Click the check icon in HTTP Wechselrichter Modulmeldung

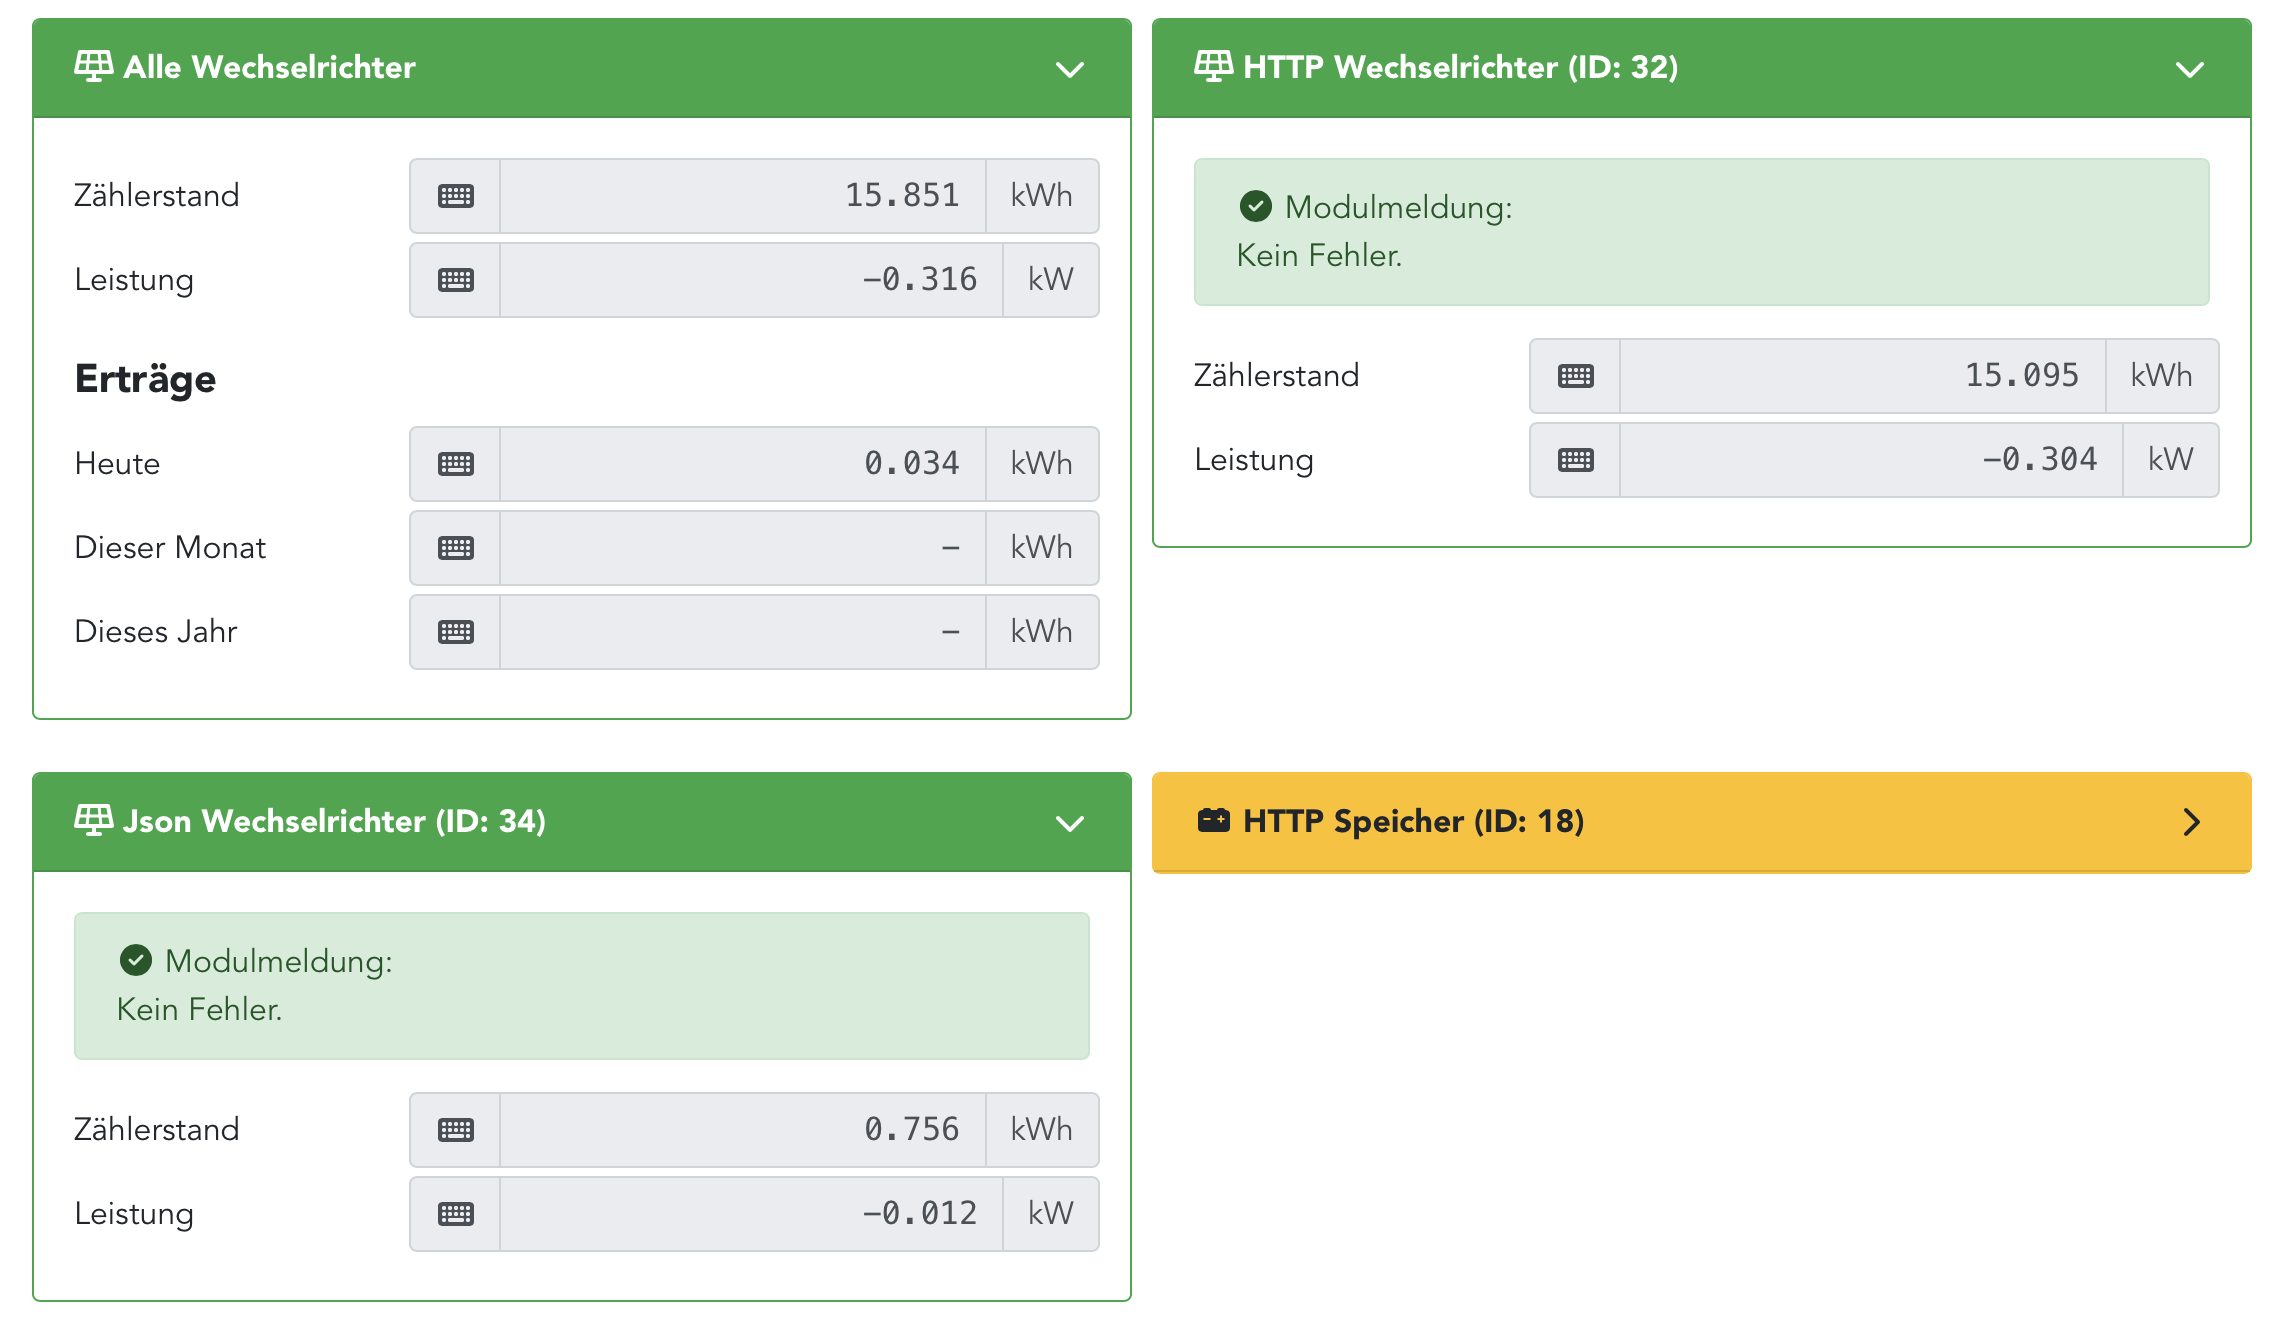1255,207
